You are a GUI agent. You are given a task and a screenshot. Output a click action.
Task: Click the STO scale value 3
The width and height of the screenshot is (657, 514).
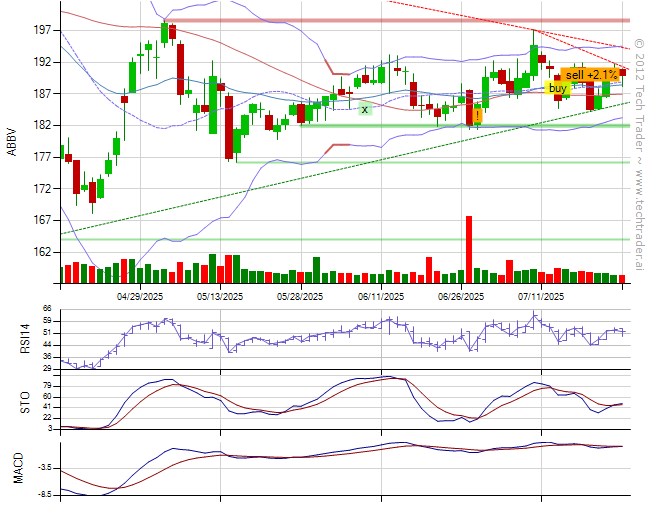[x=50, y=429]
